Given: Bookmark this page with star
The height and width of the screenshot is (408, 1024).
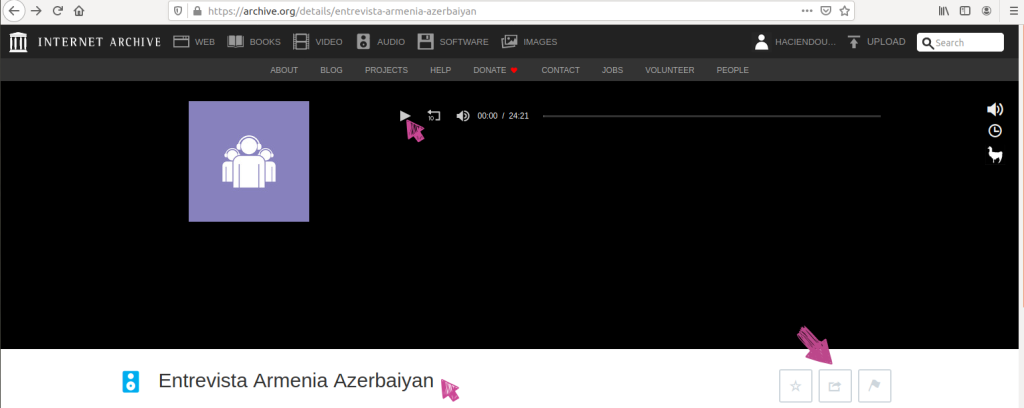Looking at the screenshot, I should coord(844,11).
